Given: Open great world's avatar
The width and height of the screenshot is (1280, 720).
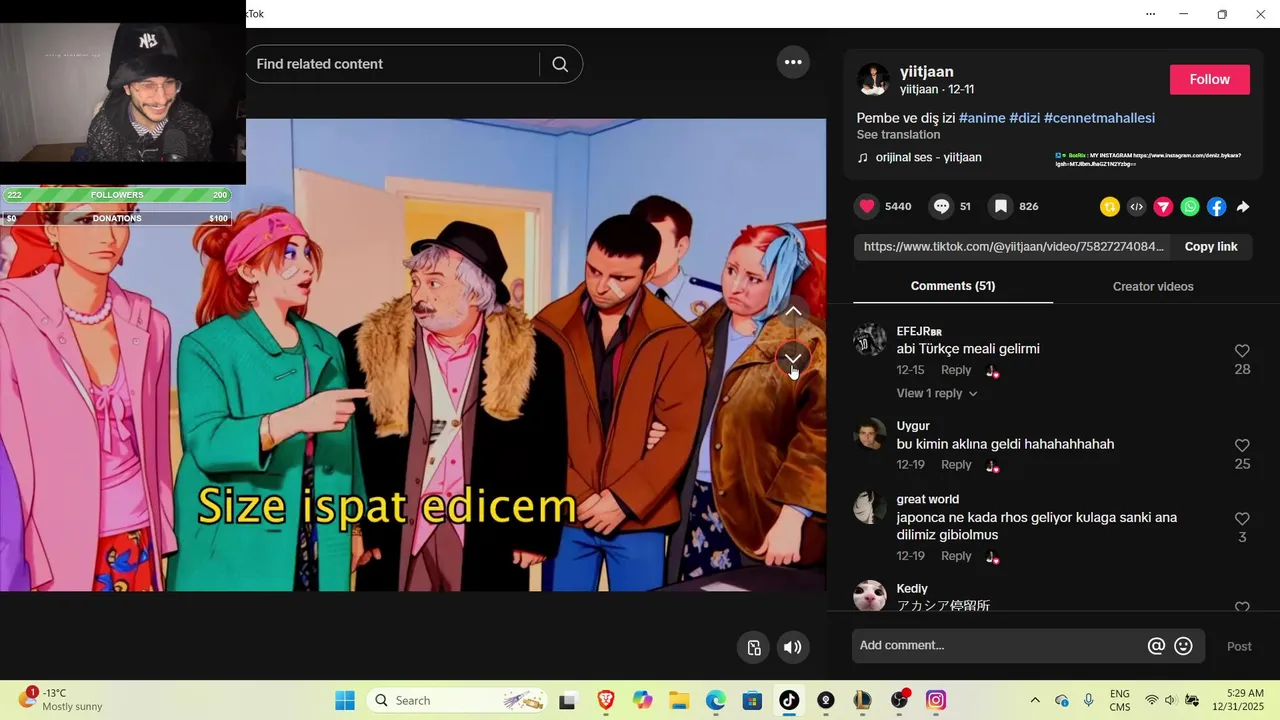Looking at the screenshot, I should (870, 508).
